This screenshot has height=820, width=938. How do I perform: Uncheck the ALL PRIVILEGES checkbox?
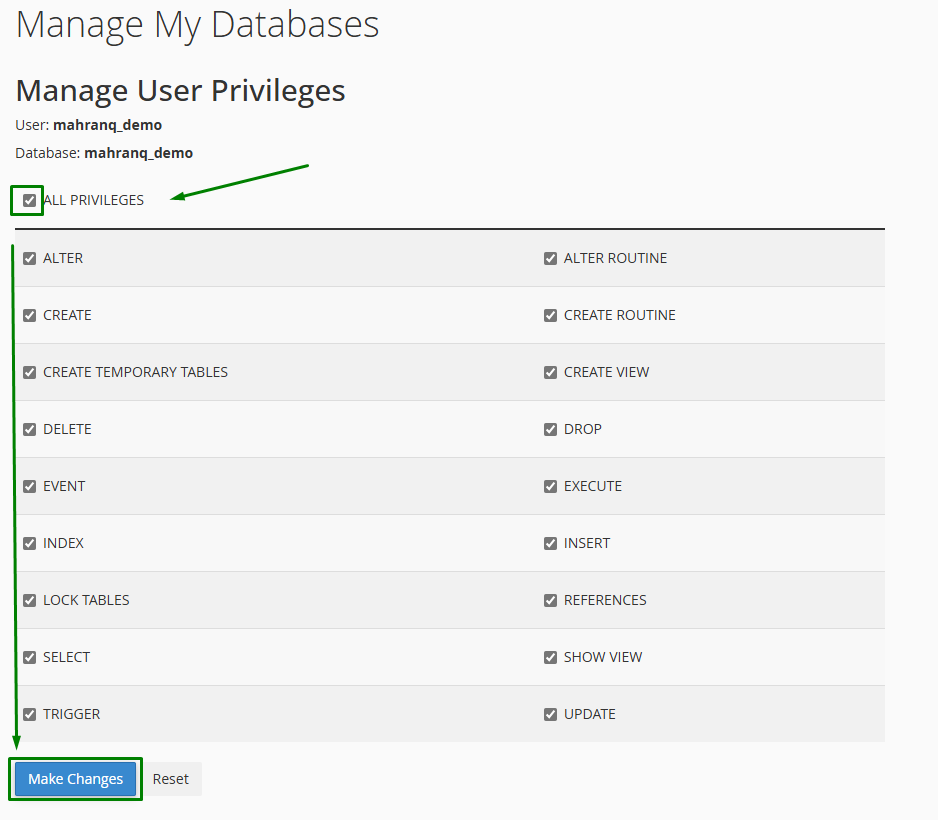[x=30, y=200]
